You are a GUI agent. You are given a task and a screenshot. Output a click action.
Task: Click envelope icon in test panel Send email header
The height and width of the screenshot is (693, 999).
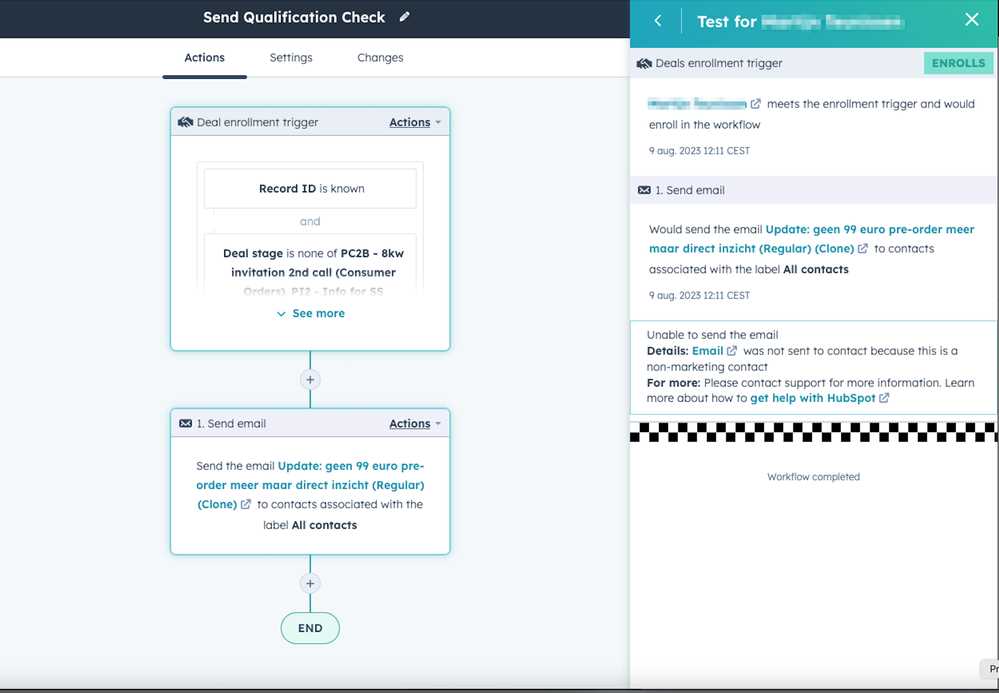(x=644, y=190)
